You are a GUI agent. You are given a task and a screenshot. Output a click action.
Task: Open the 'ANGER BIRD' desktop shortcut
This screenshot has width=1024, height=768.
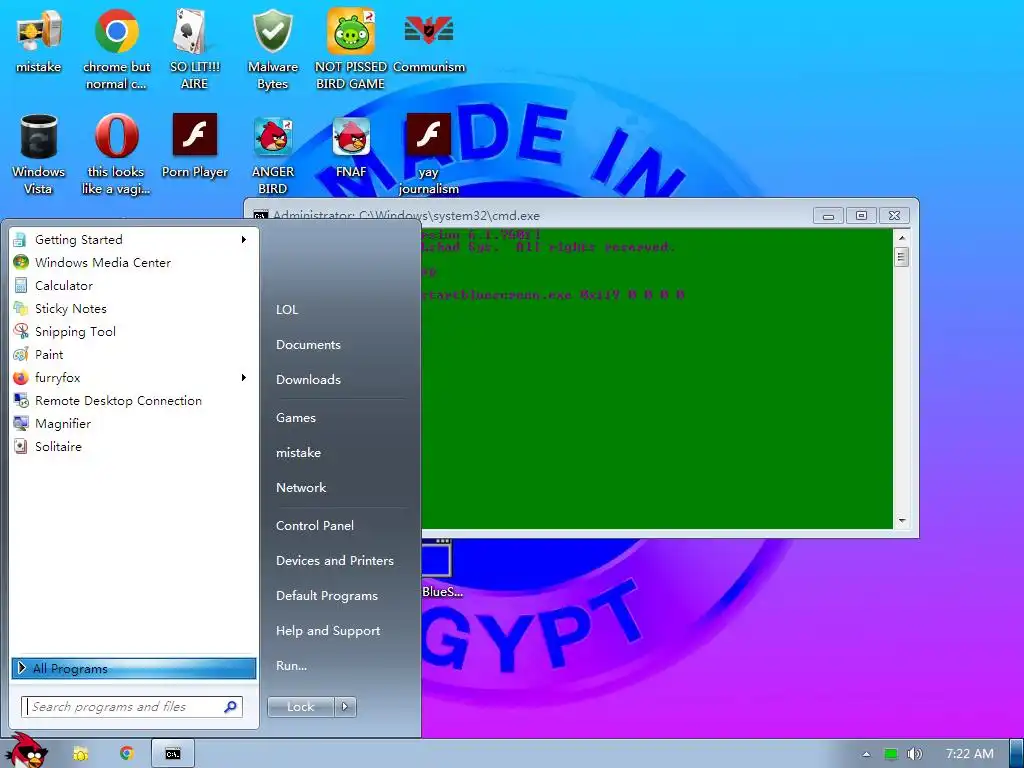coord(272,154)
